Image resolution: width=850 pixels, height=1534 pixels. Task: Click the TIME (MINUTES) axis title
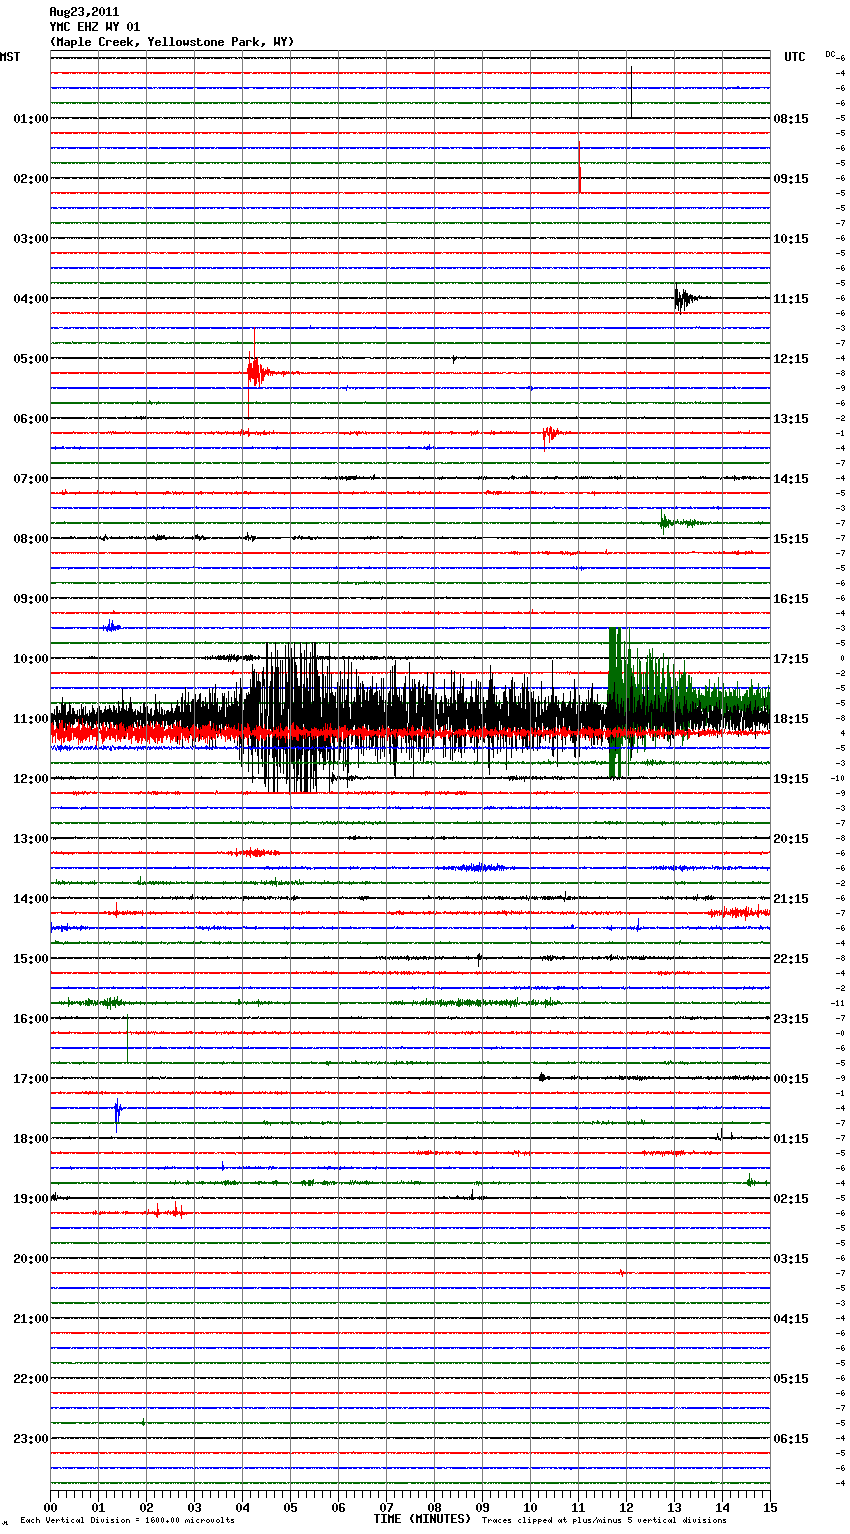pos(422,1519)
